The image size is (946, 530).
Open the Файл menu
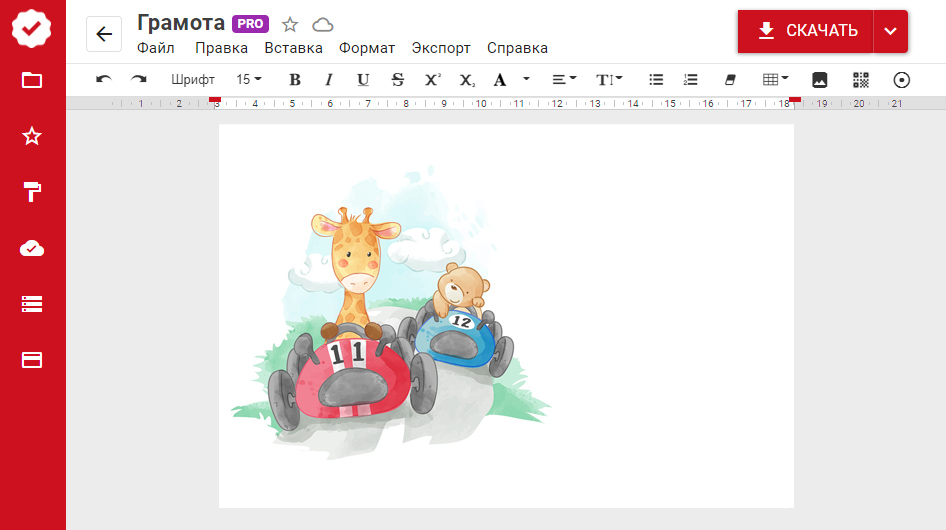pyautogui.click(x=156, y=48)
